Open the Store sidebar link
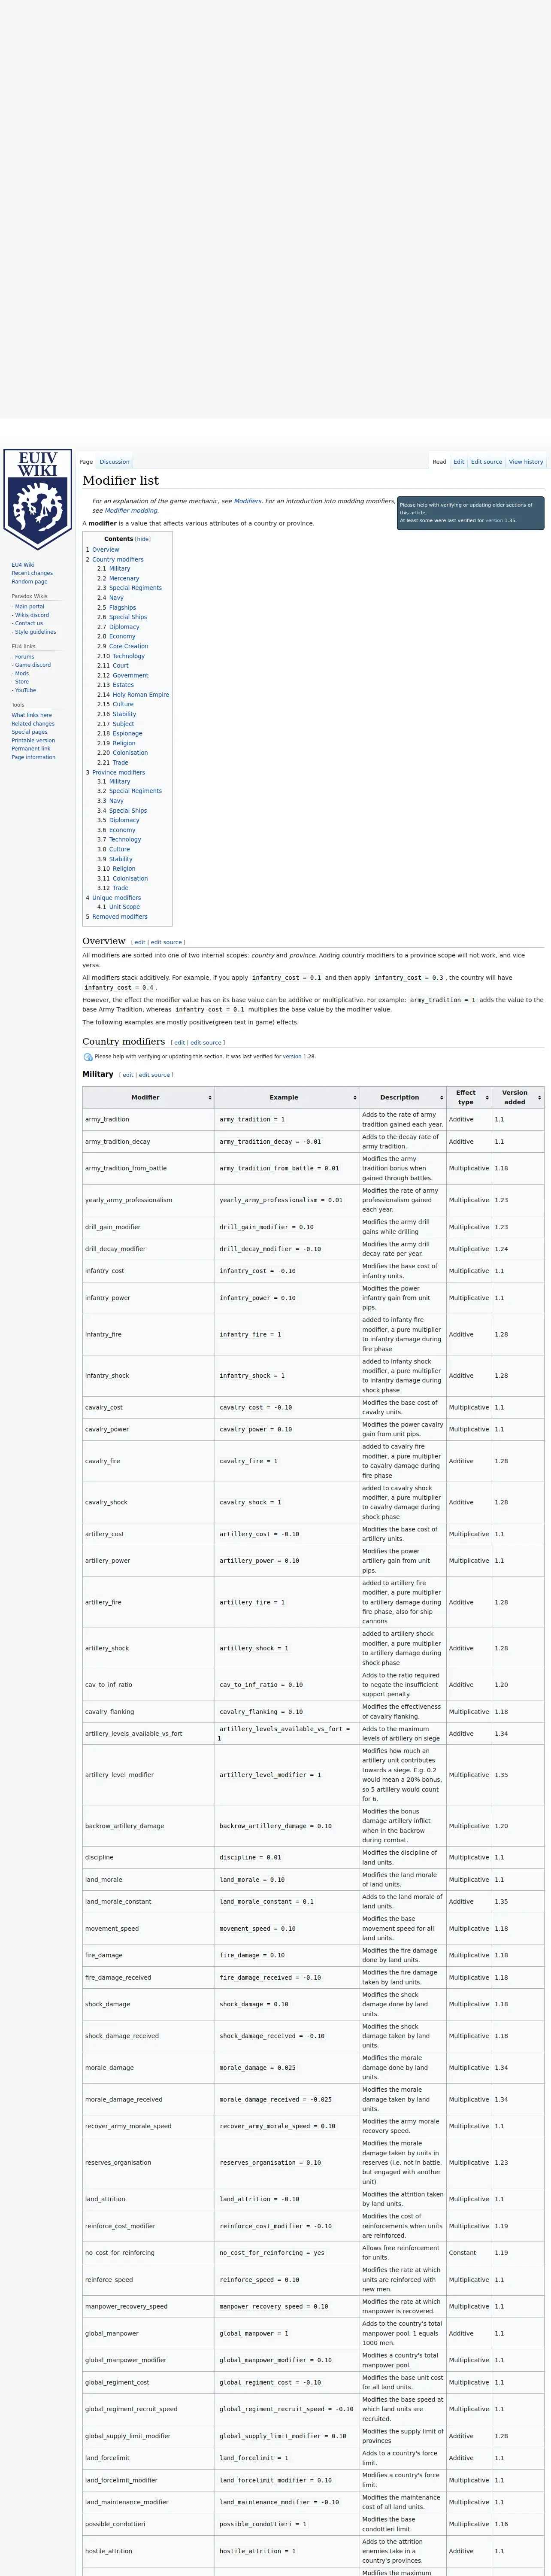Screen dimensions: 551x2576 coord(21,682)
